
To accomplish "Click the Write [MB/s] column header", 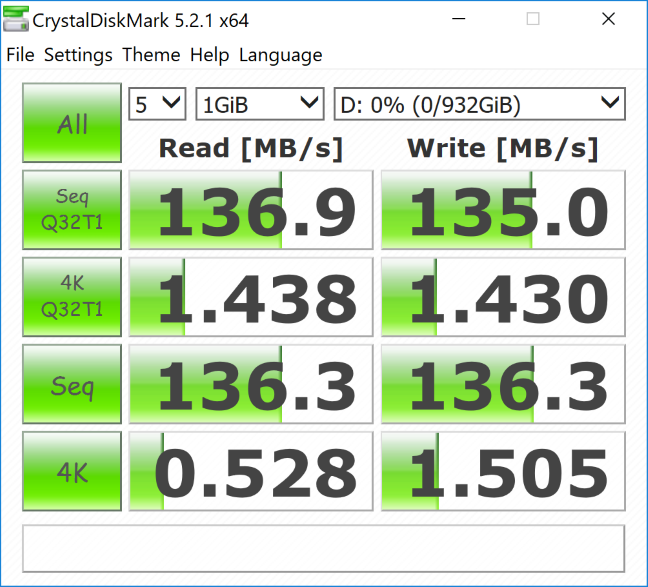I will tap(503, 148).
